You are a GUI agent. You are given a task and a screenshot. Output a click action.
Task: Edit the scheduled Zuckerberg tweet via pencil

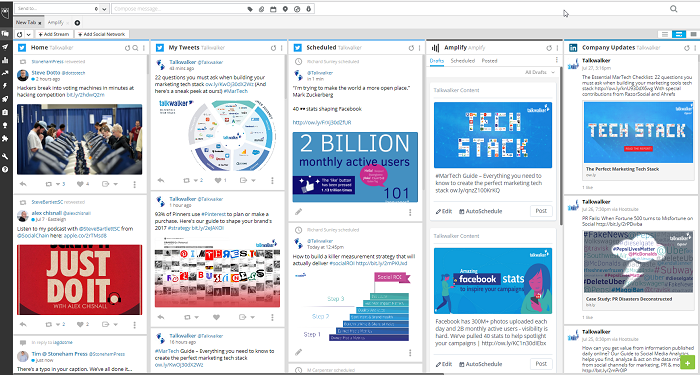(x=299, y=212)
